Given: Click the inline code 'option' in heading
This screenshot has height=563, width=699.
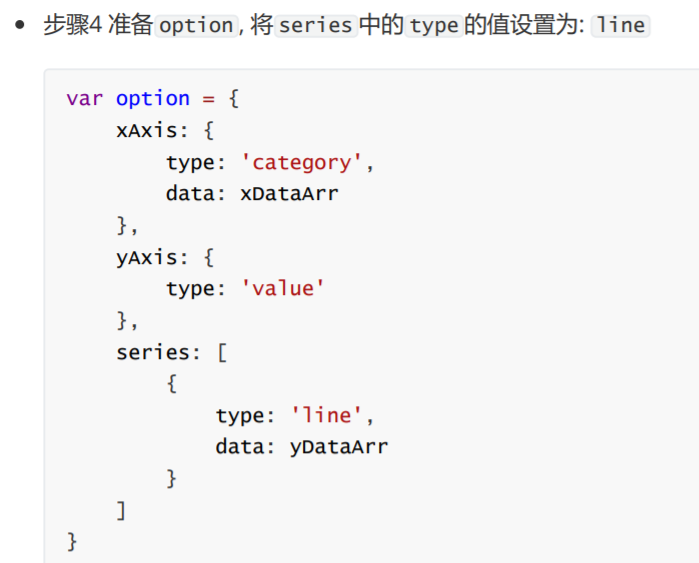Looking at the screenshot, I should point(196,25).
